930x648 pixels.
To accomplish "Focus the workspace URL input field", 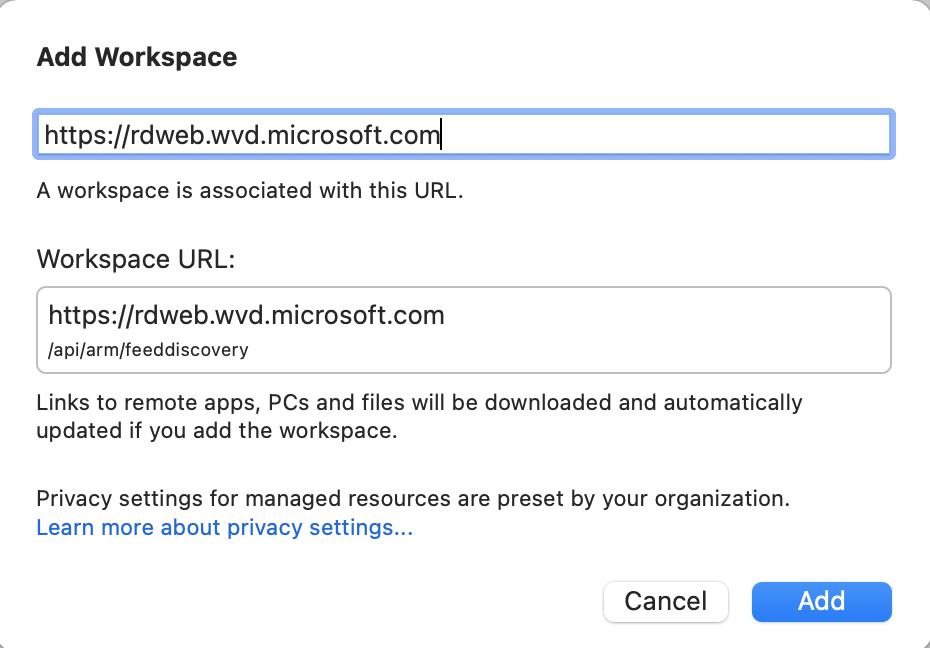I will point(464,135).
